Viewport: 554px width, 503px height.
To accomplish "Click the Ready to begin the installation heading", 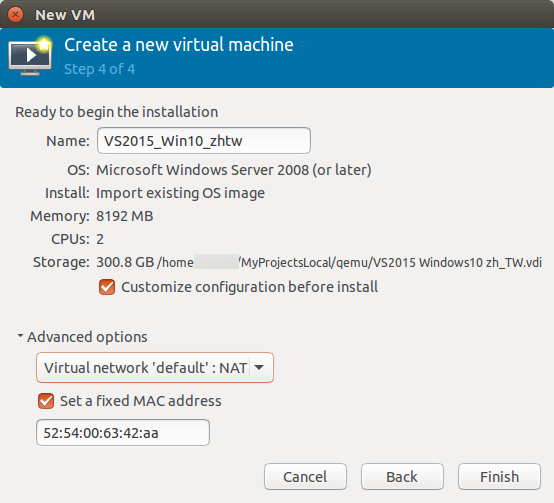I will (117, 112).
